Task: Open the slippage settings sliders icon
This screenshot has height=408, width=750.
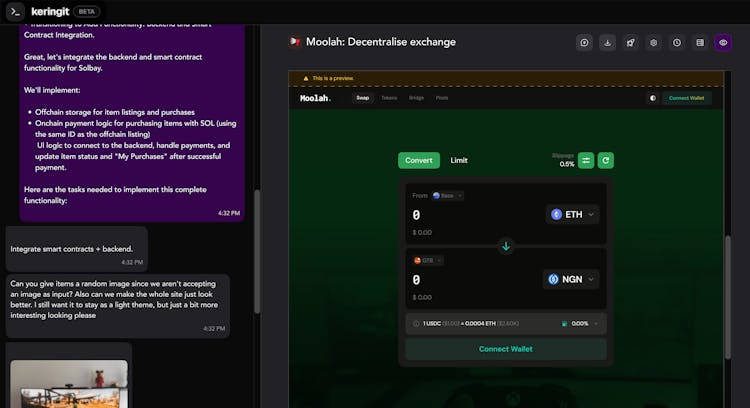Action: pyautogui.click(x=586, y=160)
